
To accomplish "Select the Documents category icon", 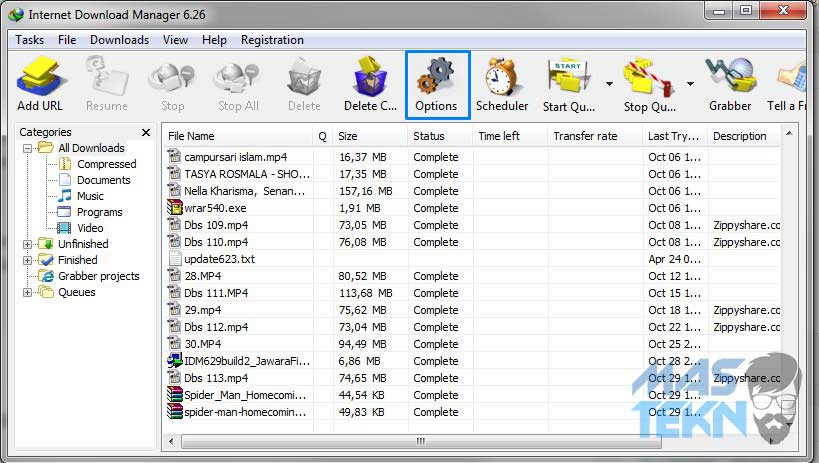I will [65, 180].
